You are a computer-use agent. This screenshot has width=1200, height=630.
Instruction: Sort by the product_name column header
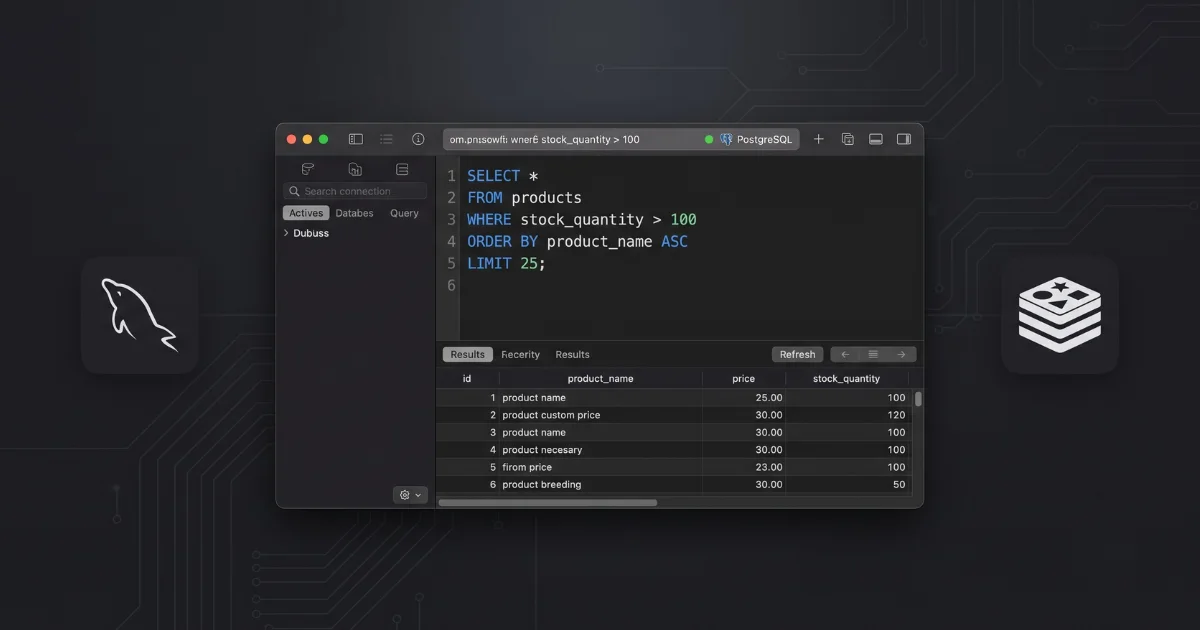[600, 379]
